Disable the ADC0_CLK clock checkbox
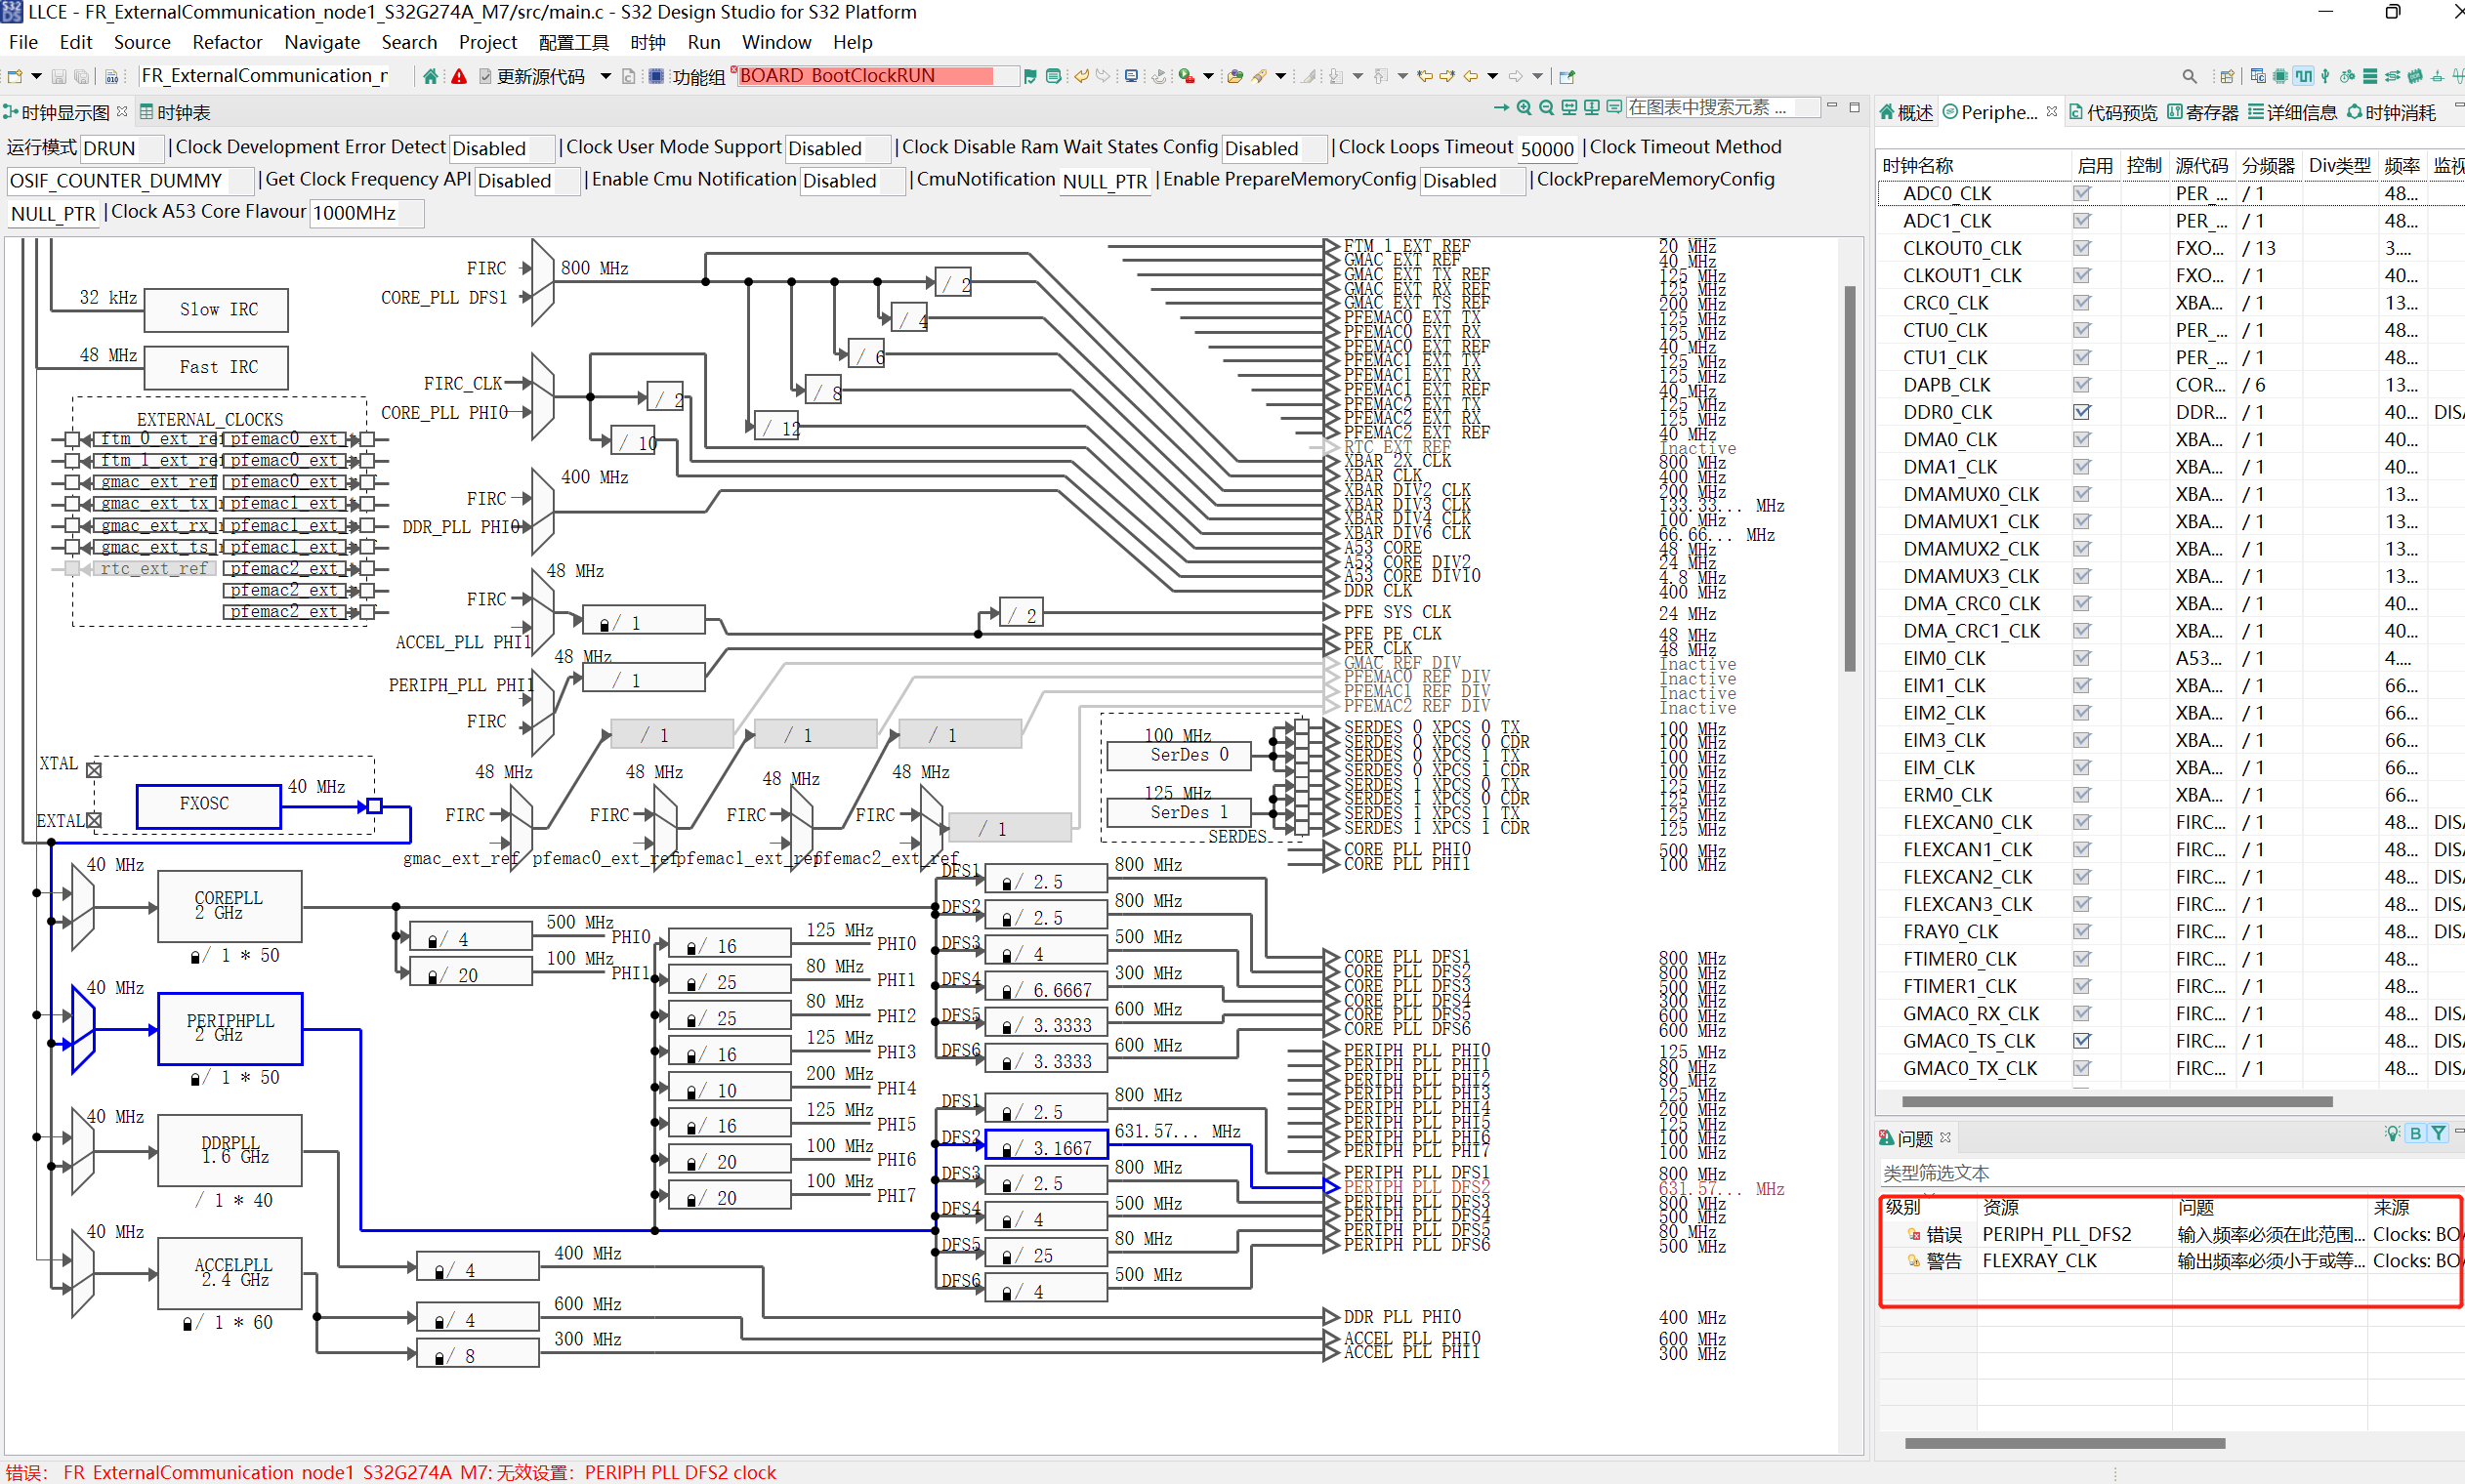This screenshot has width=2465, height=1484. (2082, 193)
